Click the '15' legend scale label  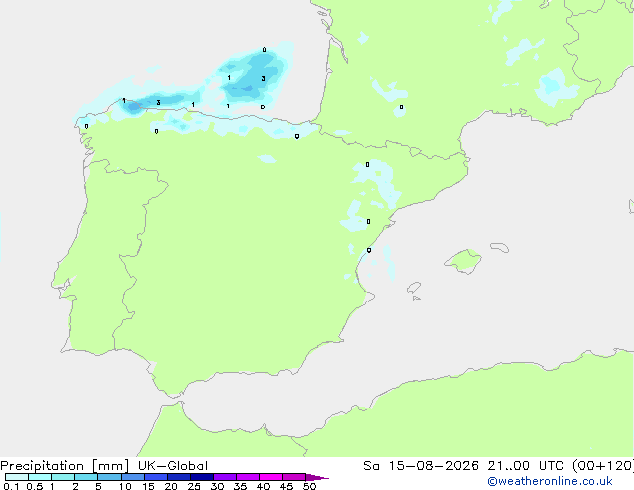[148, 486]
